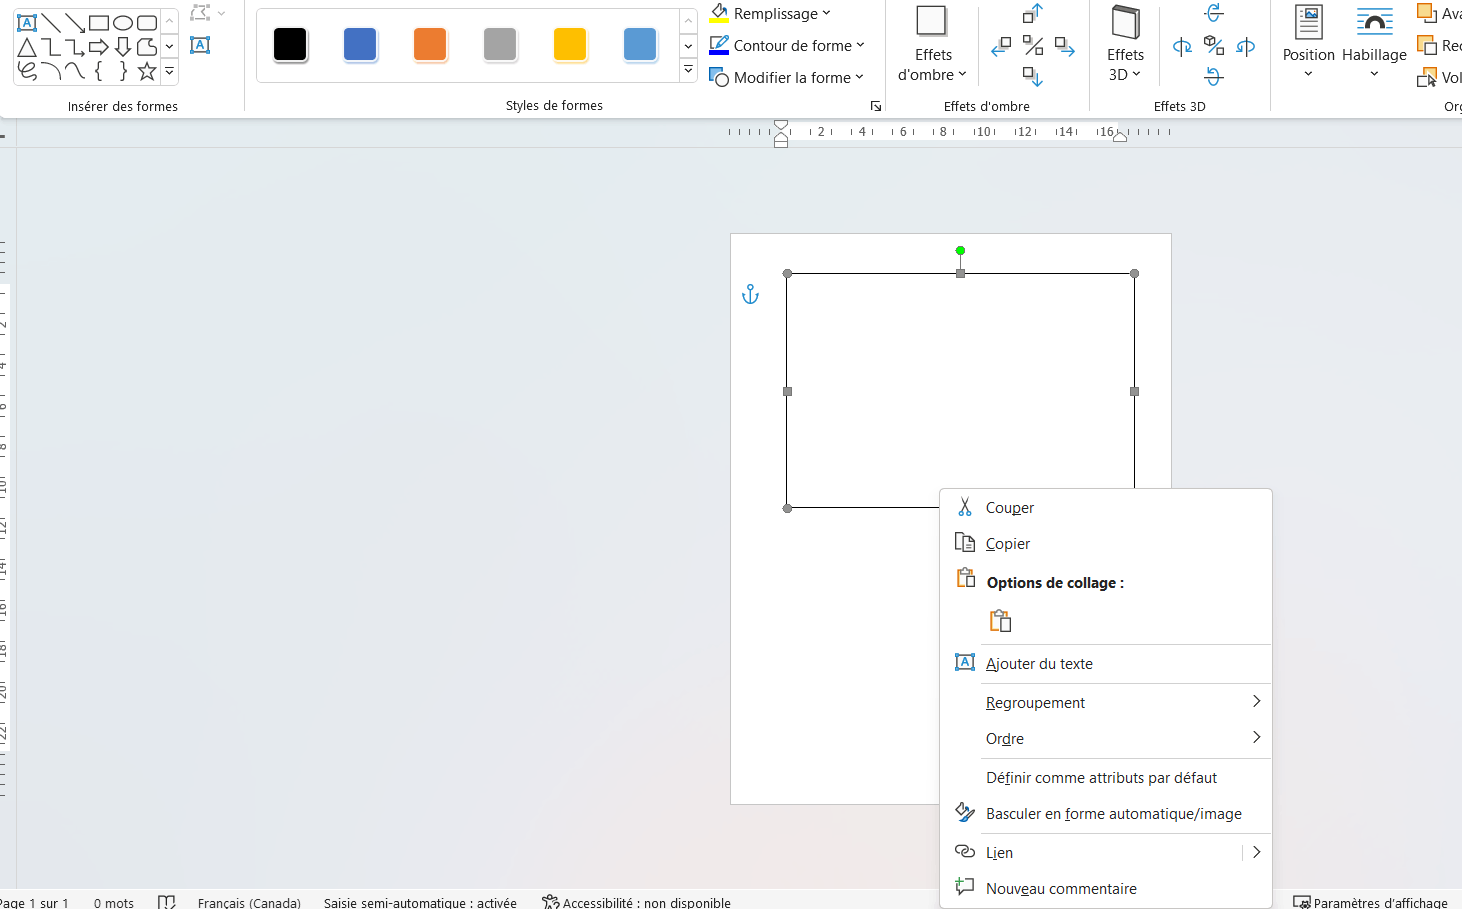Nudge the shadow left

coord(1001,46)
